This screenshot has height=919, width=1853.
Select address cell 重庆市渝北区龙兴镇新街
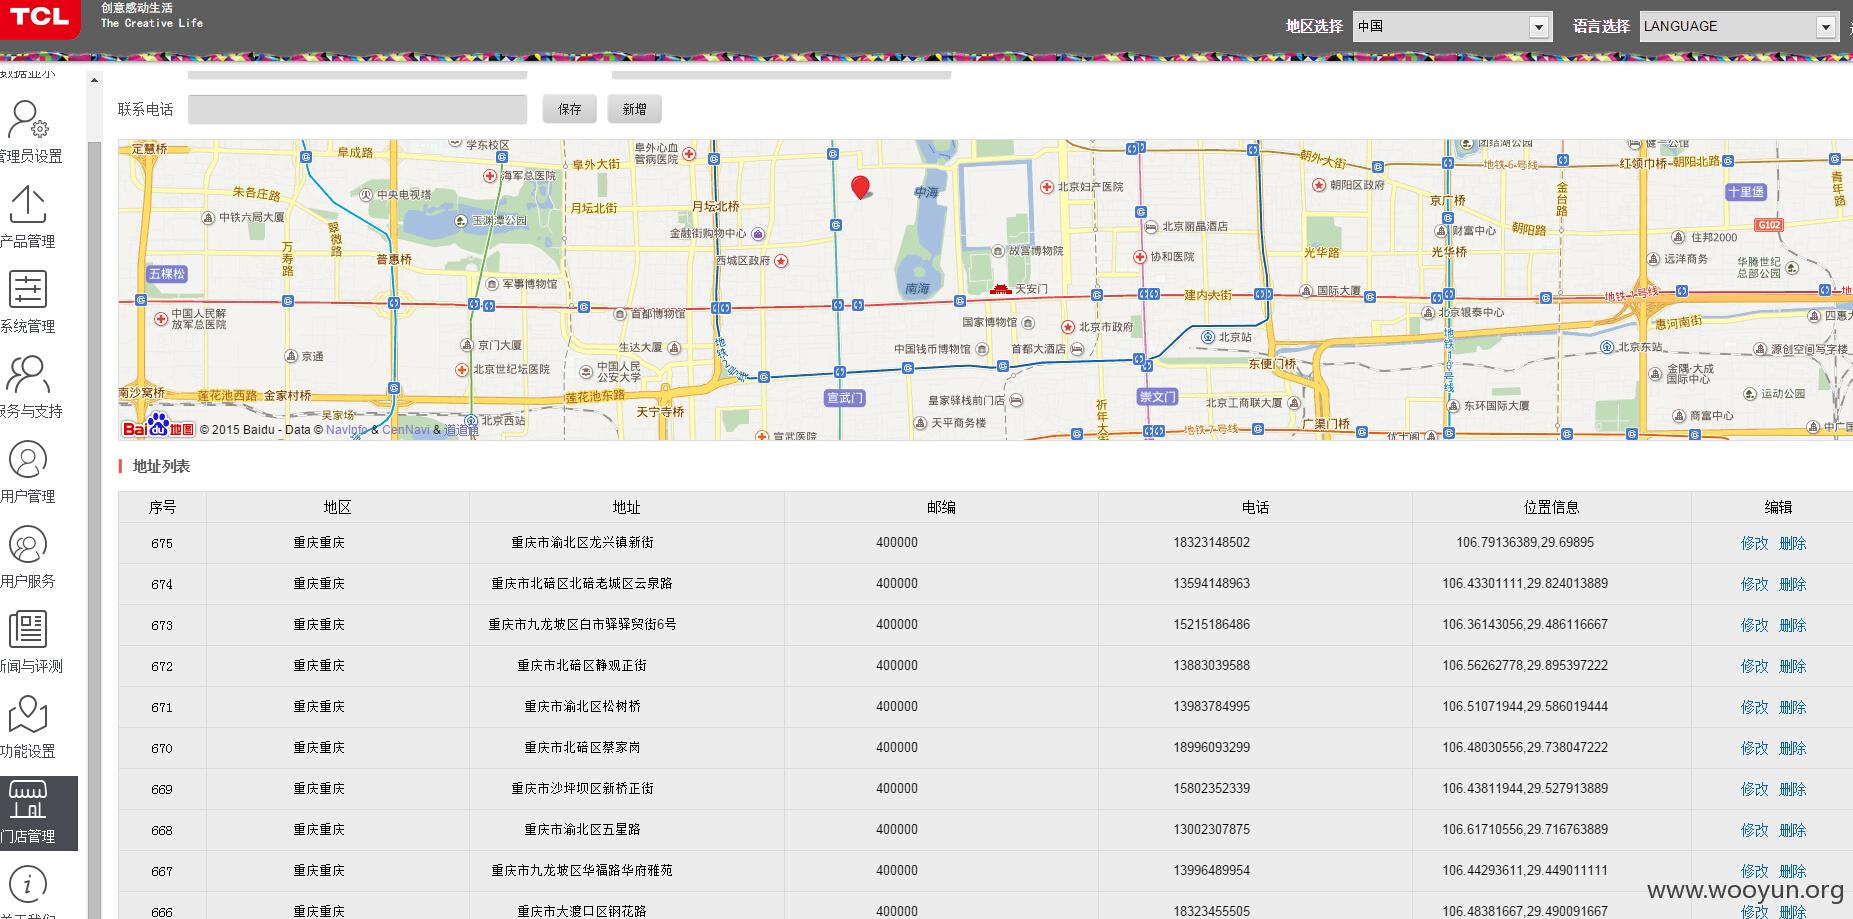[582, 542]
